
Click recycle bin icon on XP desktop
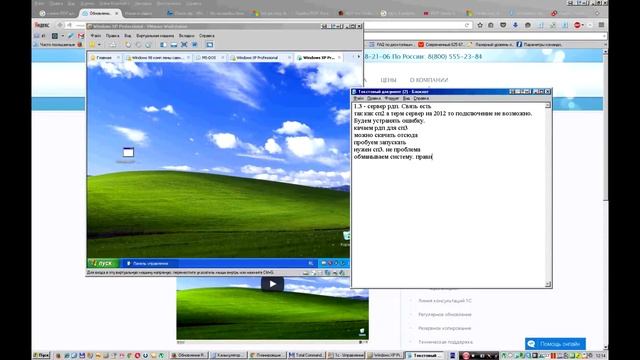click(346, 236)
